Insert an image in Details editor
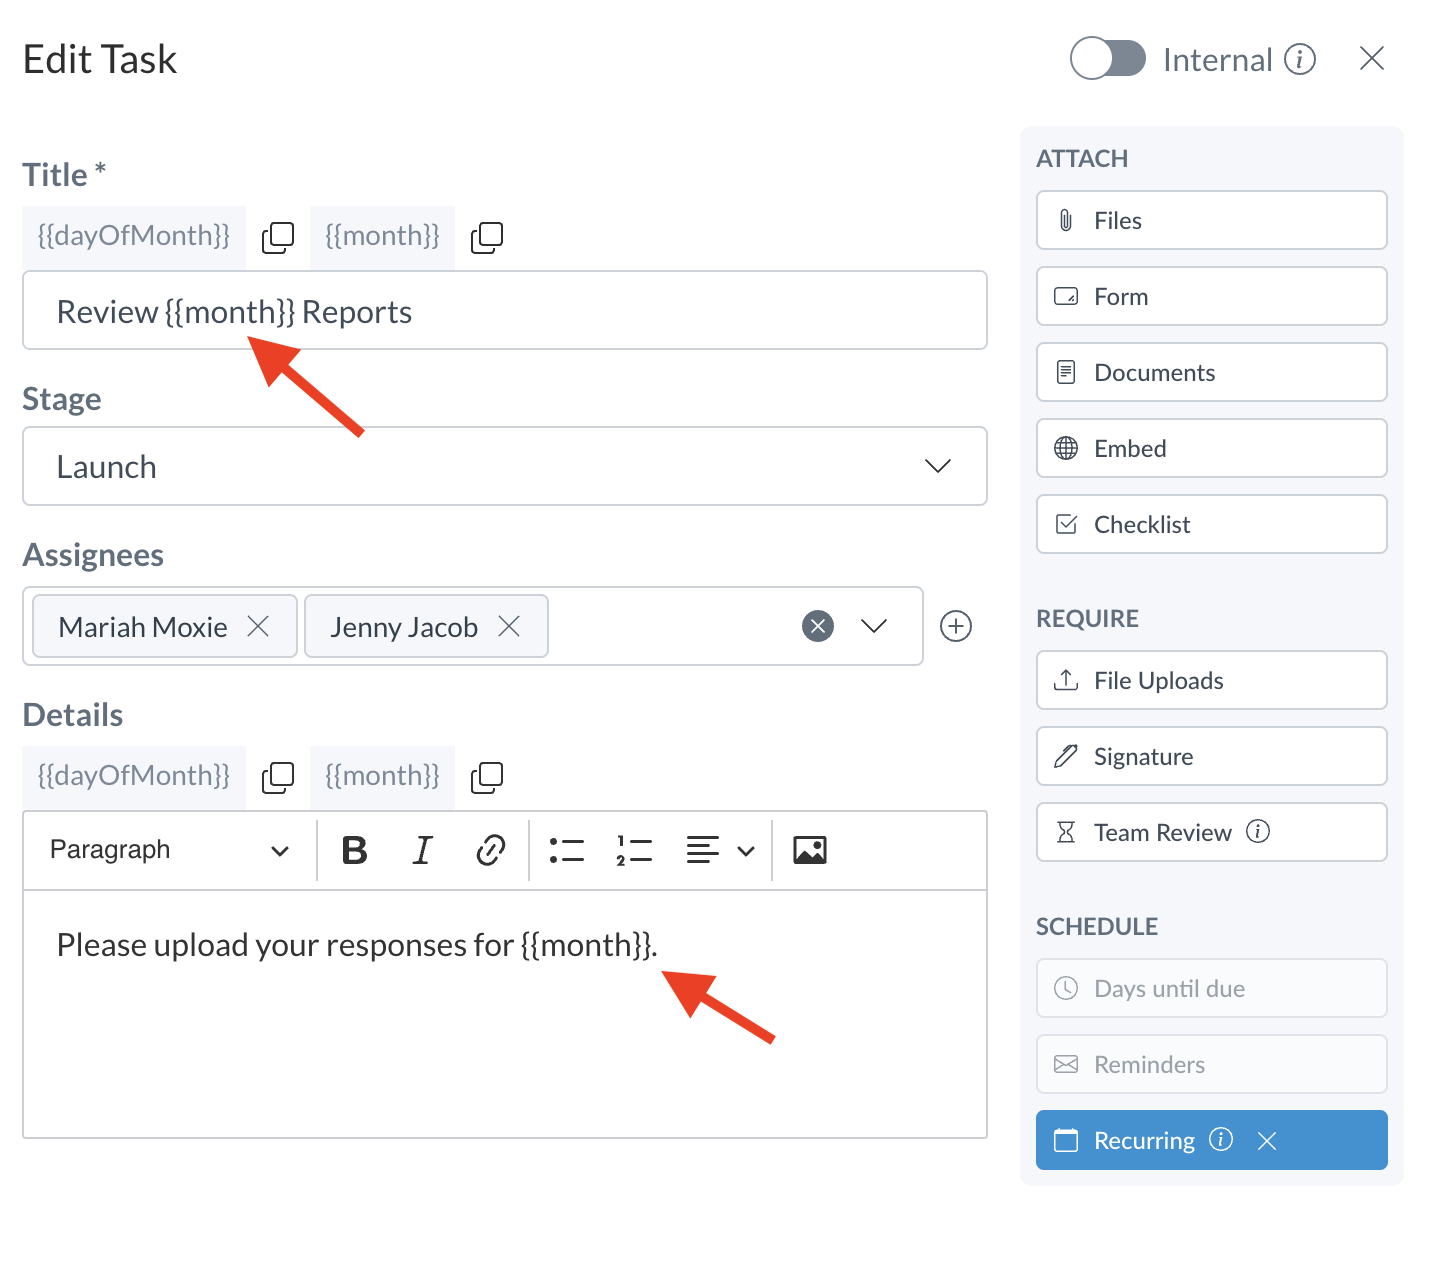The height and width of the screenshot is (1282, 1430). pos(809,850)
